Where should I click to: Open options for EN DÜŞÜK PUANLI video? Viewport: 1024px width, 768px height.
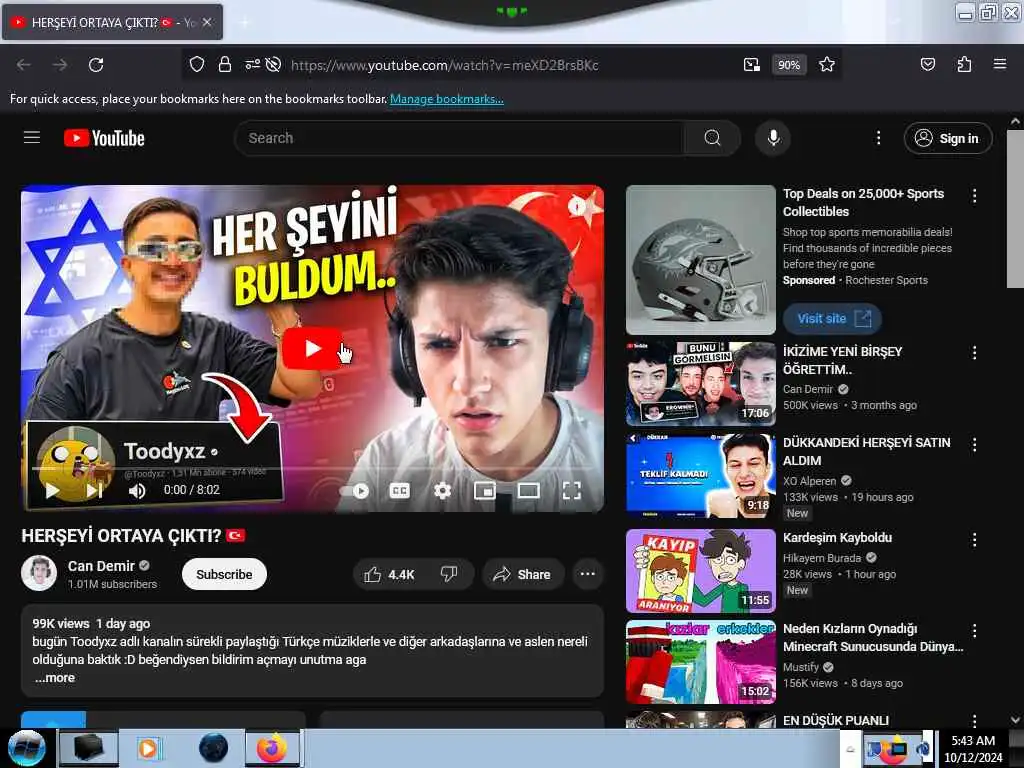click(x=974, y=720)
